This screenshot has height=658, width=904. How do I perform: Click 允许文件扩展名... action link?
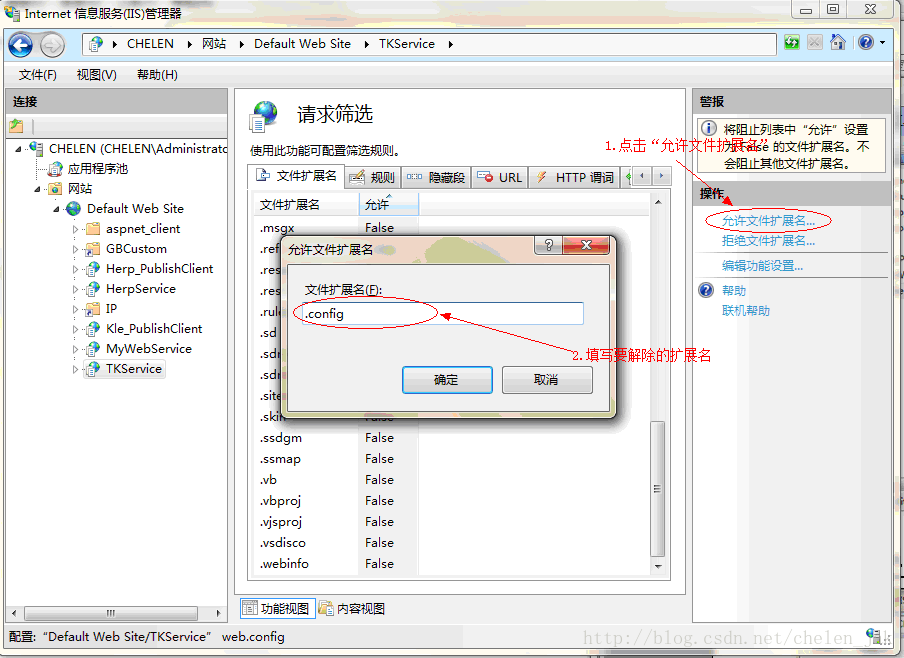(769, 221)
